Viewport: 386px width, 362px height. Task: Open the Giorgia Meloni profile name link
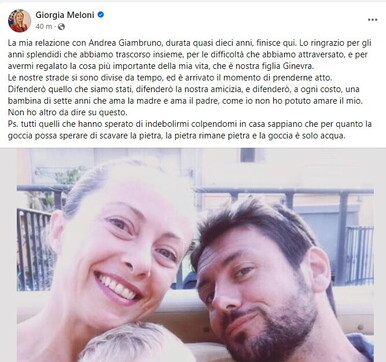(x=65, y=15)
